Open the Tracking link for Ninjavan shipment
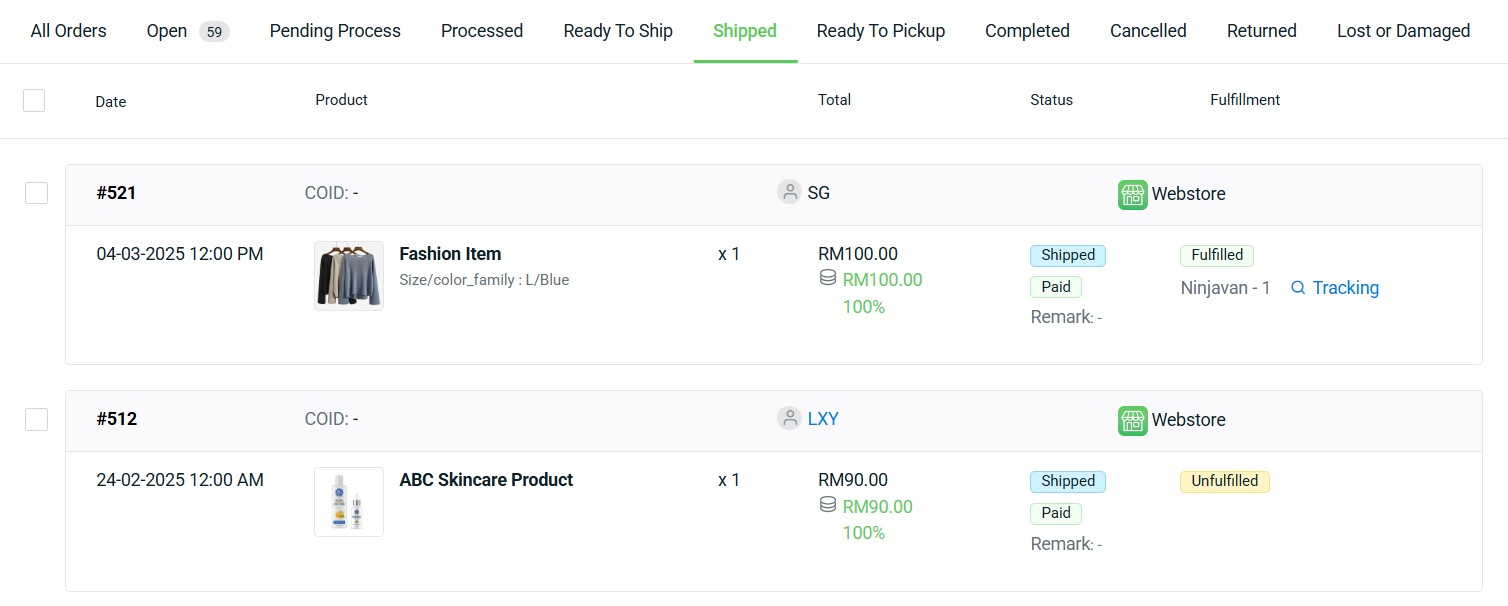Viewport: 1508px width, 606px height. [x=1345, y=288]
